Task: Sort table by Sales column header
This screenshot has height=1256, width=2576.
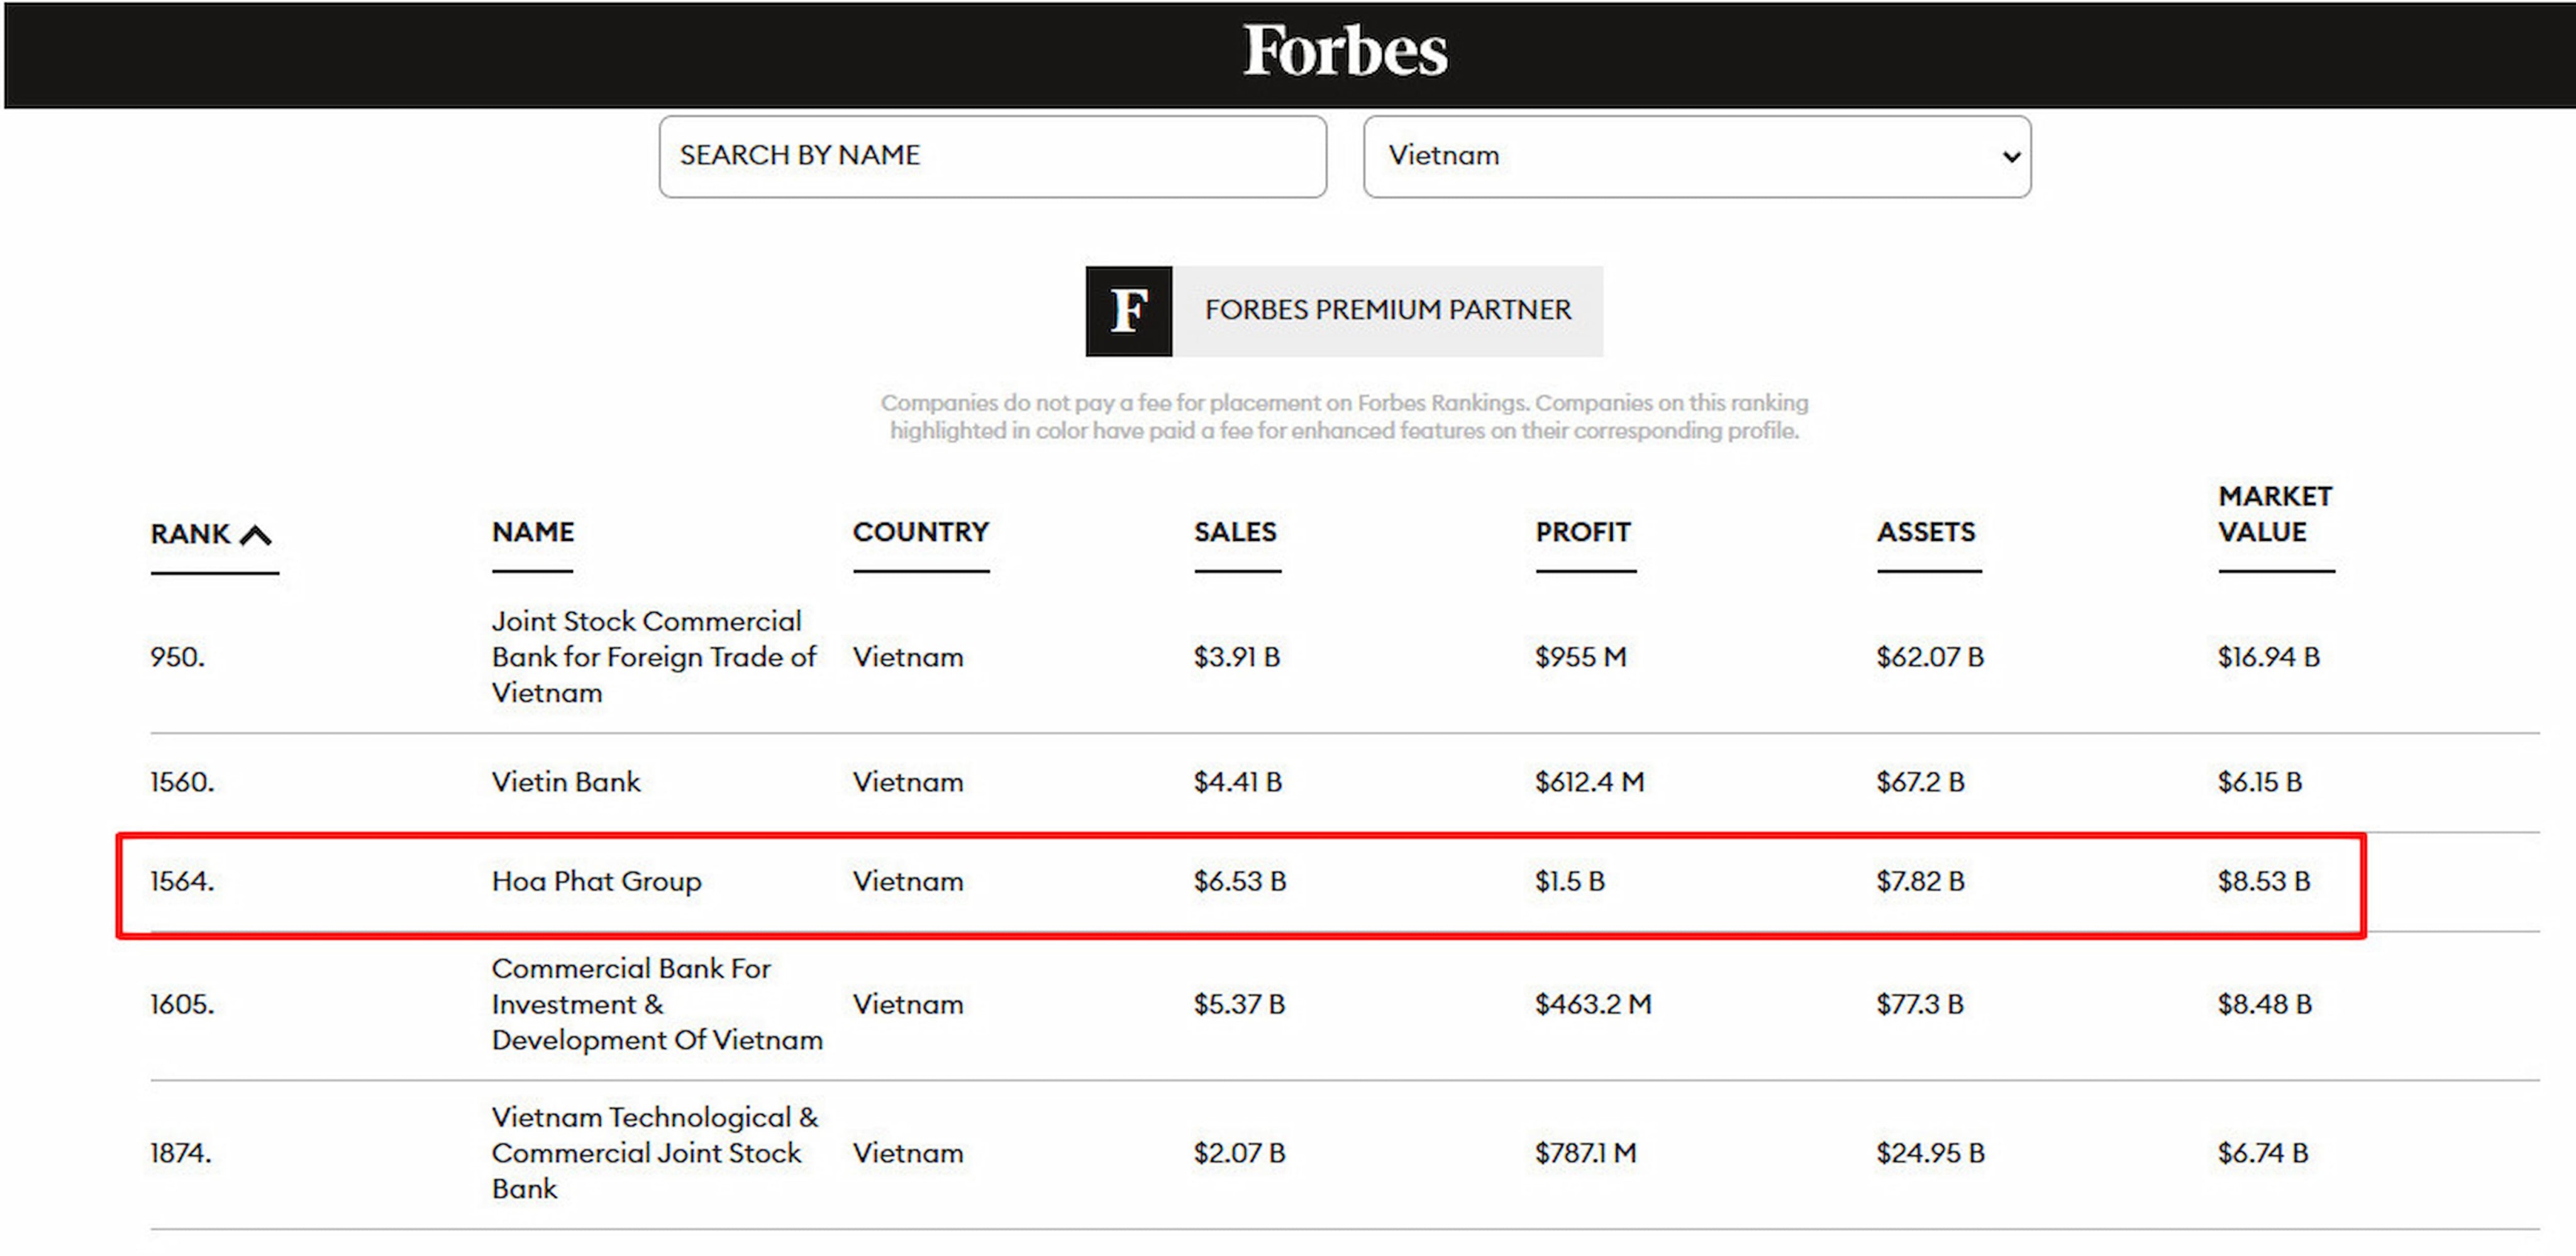Action: [1235, 532]
